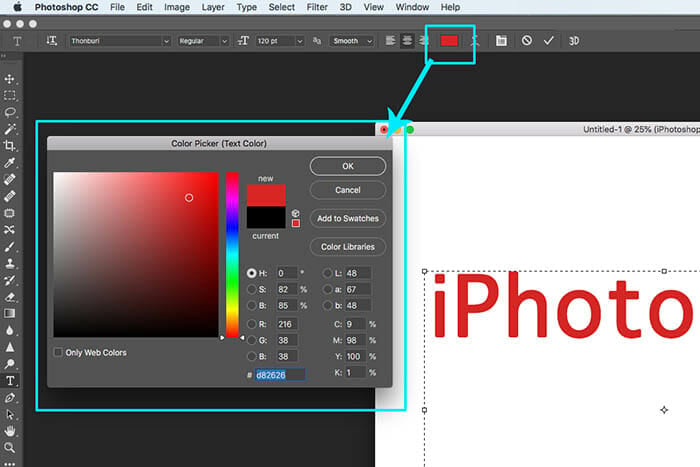Open the File menu
Screen dimensions: 700x467
coord(117,7)
